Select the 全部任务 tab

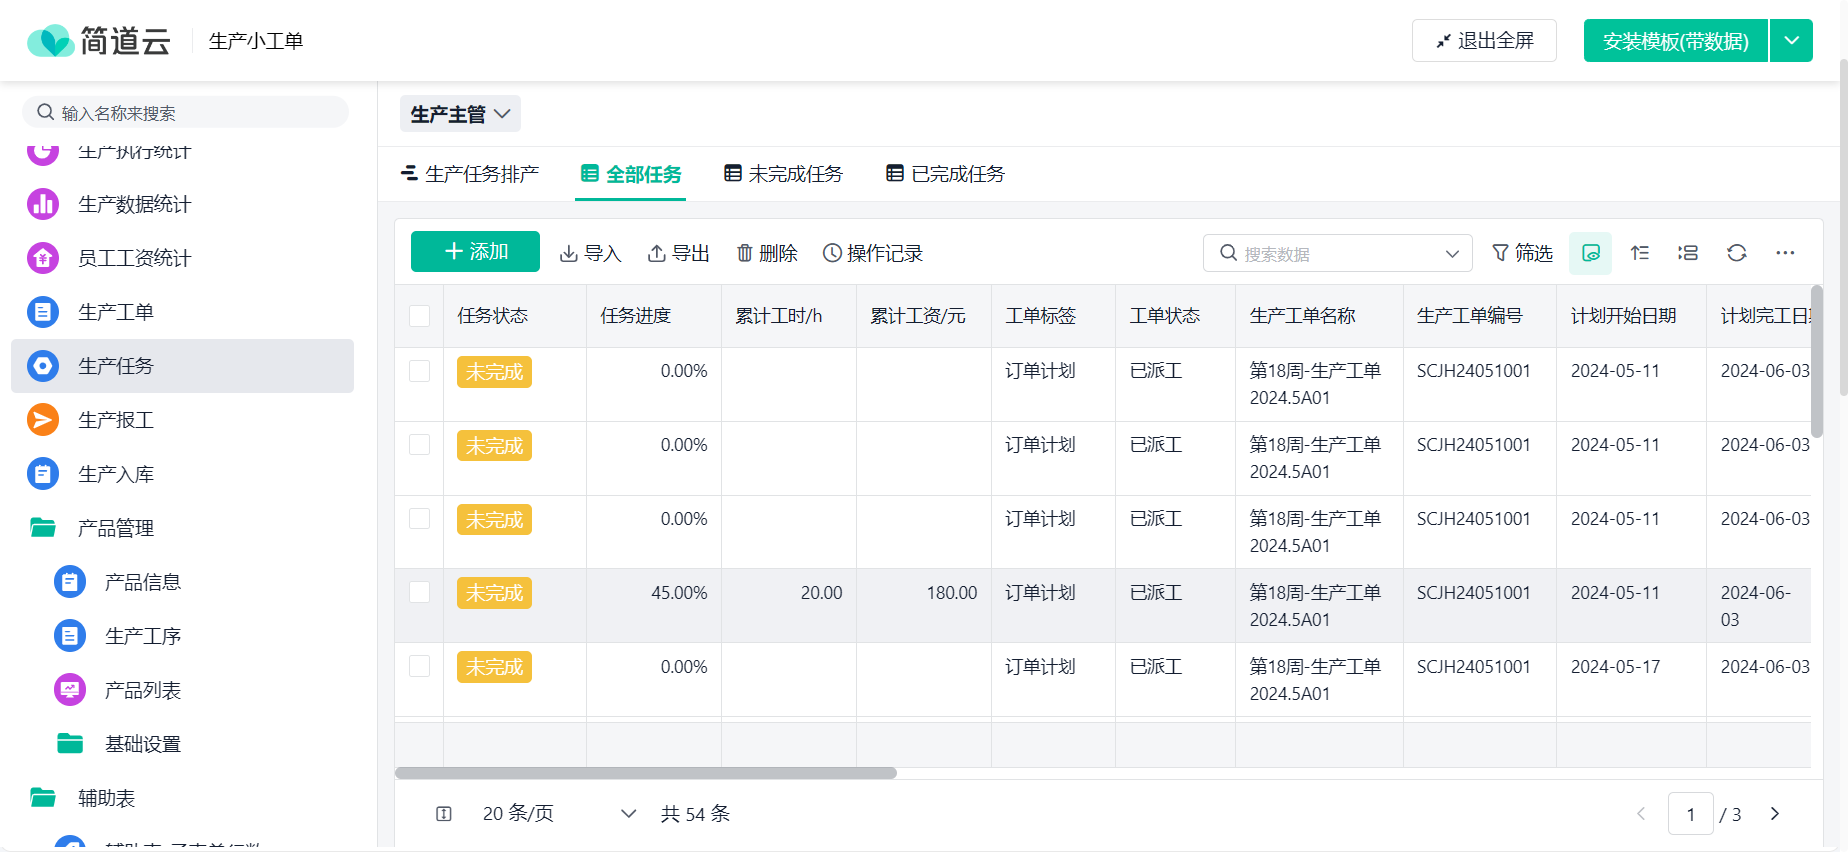click(x=631, y=174)
